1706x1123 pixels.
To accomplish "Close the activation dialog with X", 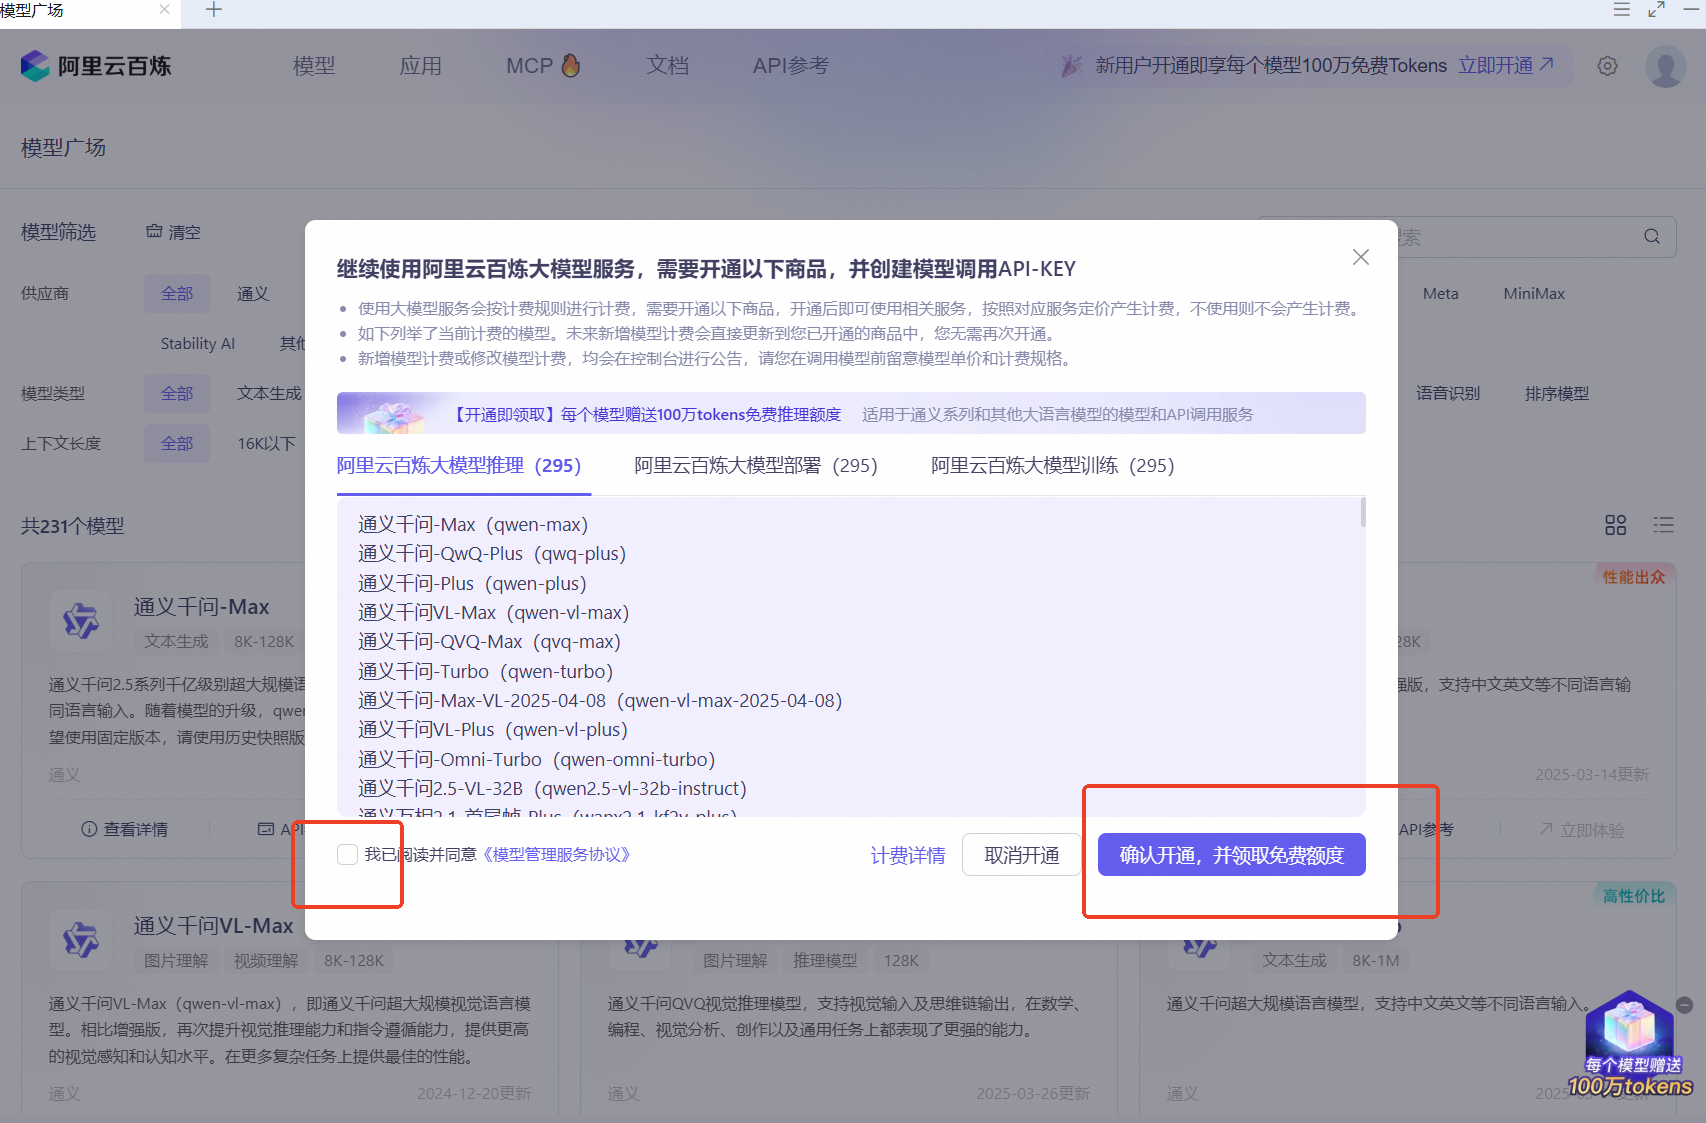I will pos(1361,257).
